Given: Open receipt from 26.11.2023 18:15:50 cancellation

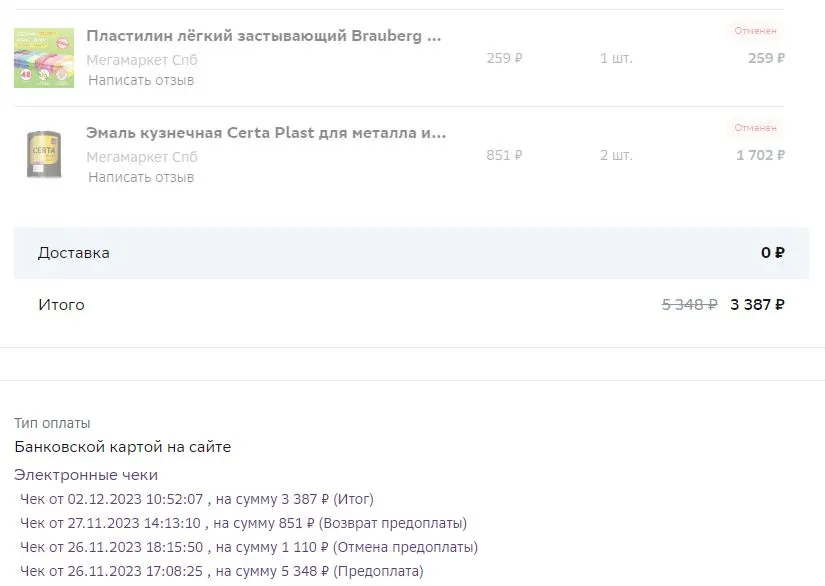Looking at the screenshot, I should [x=249, y=547].
